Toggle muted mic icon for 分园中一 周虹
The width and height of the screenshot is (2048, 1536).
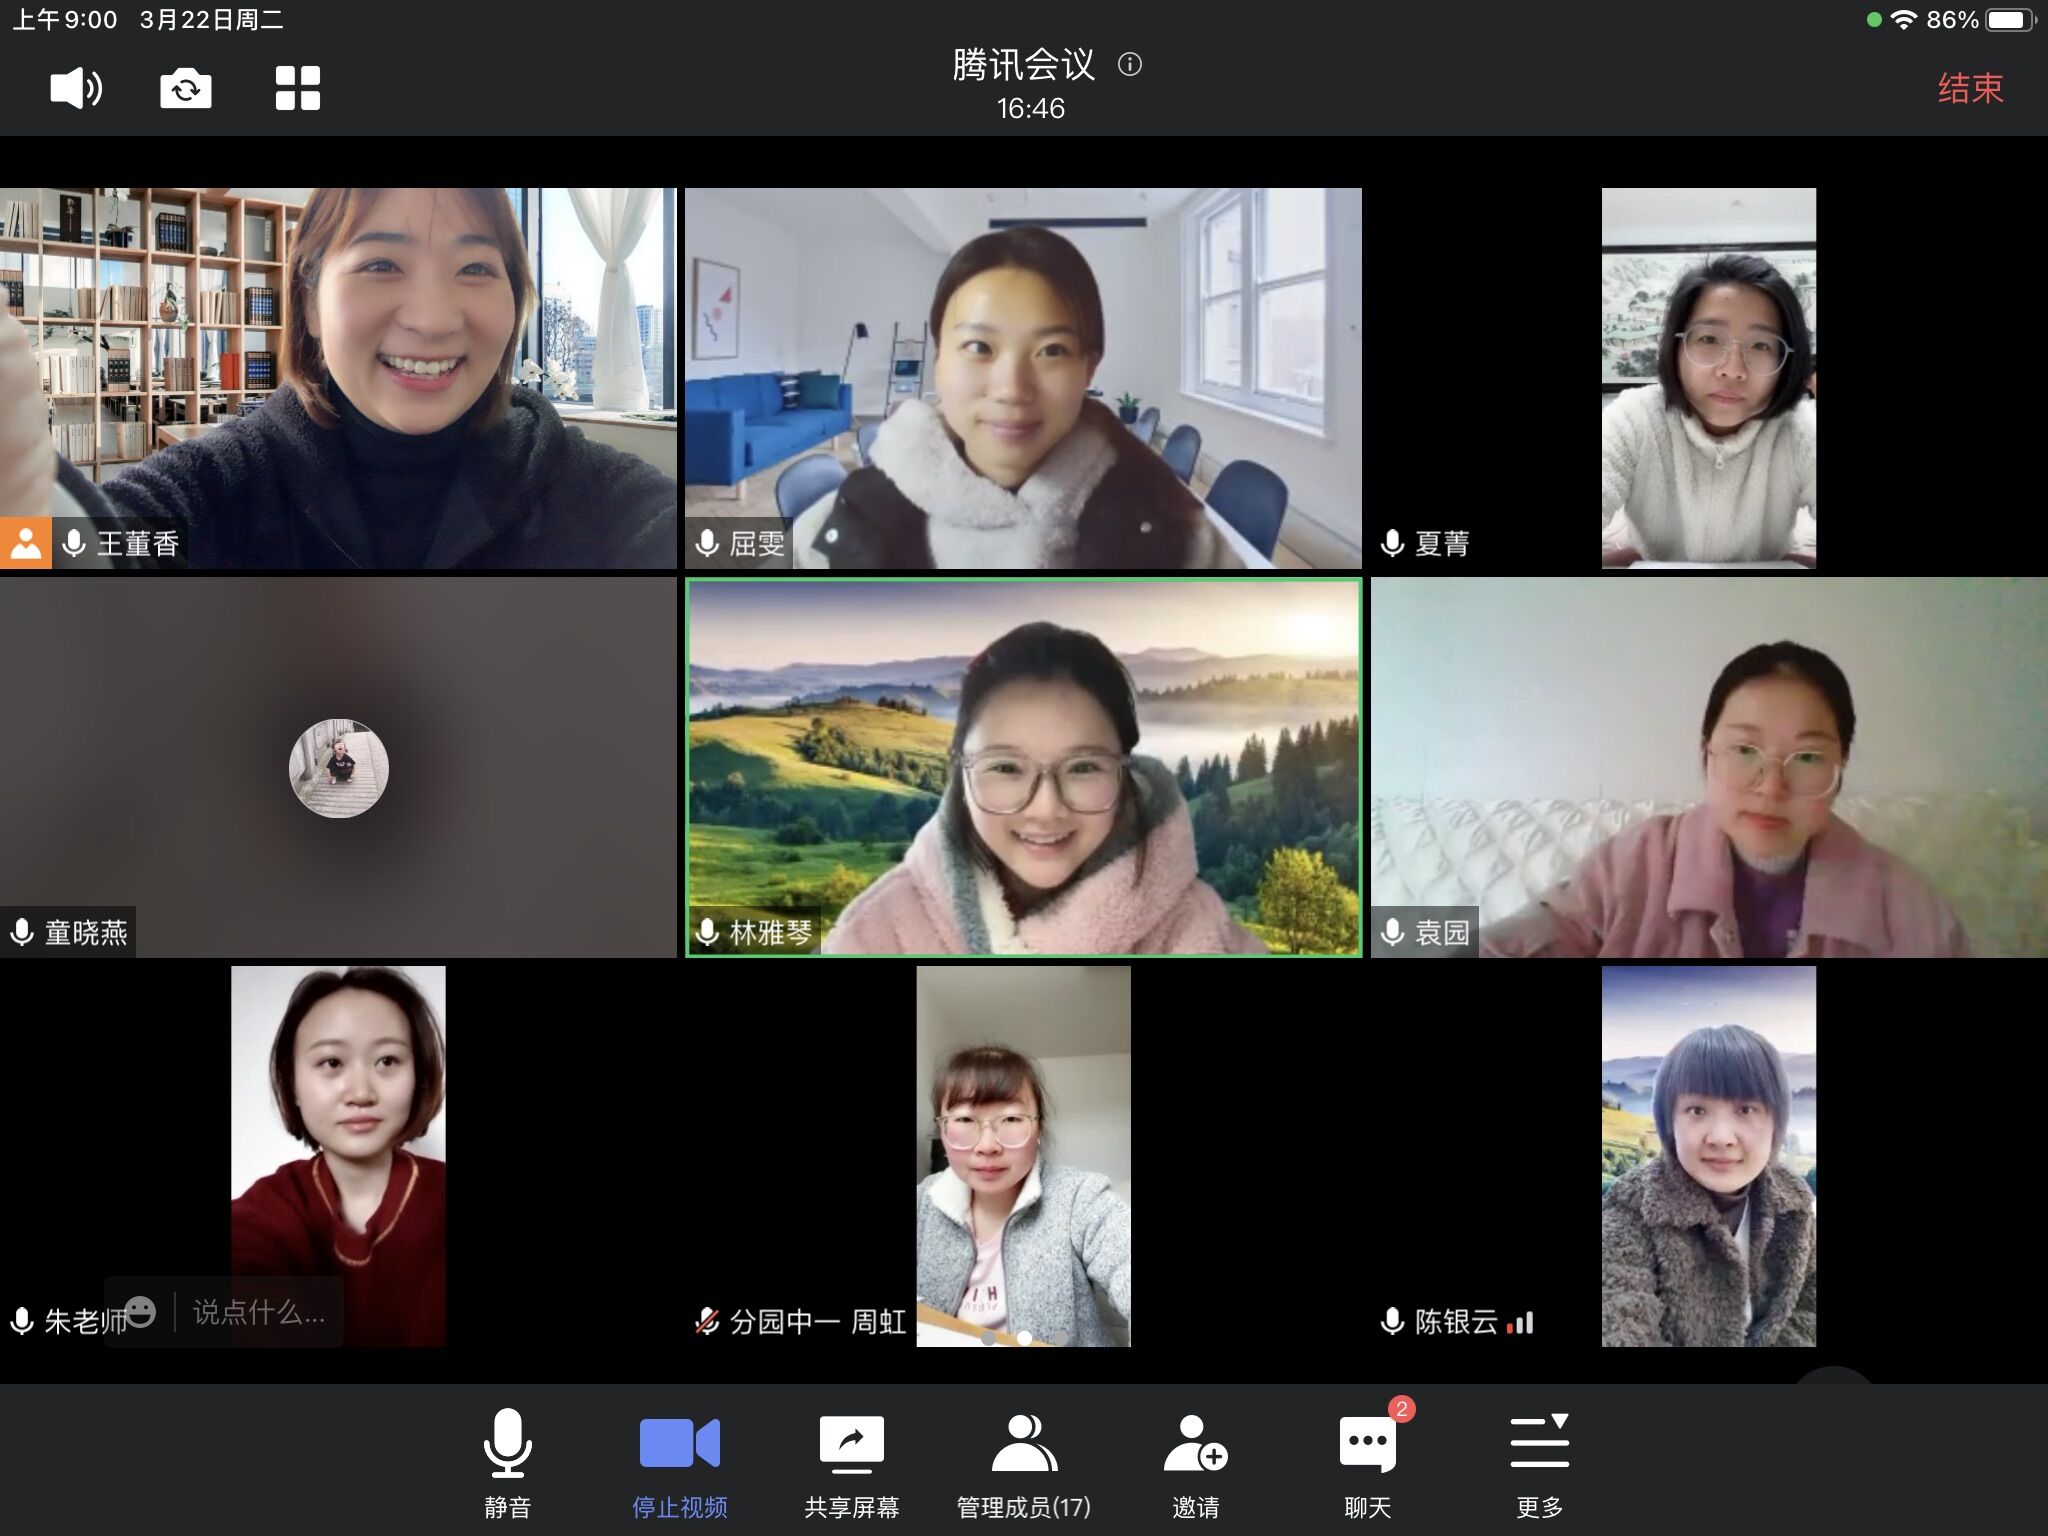[x=707, y=1321]
